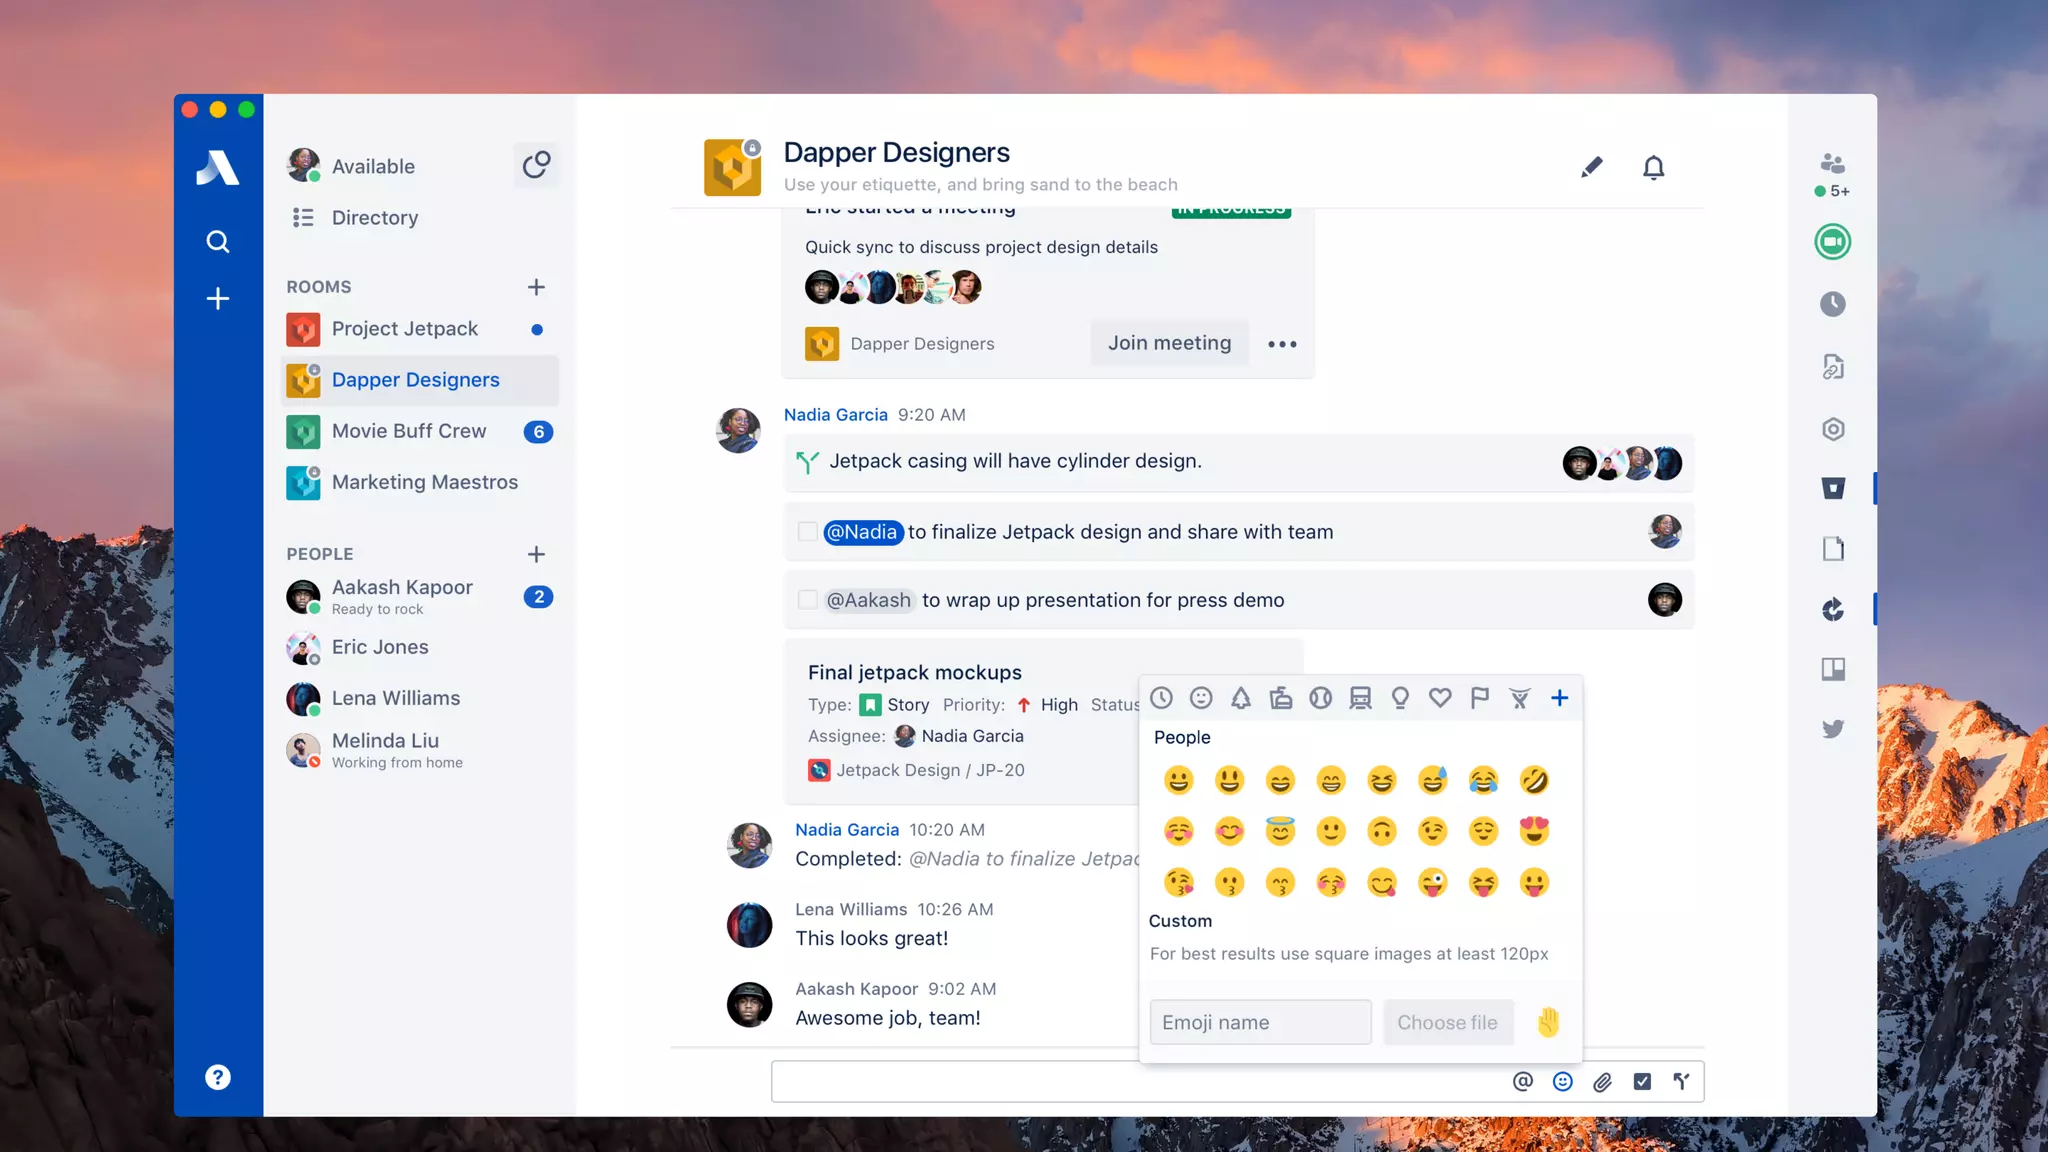Screen dimensions: 2048x1152
Task: Click the edit pencil icon in the room header
Action: (x=1591, y=167)
